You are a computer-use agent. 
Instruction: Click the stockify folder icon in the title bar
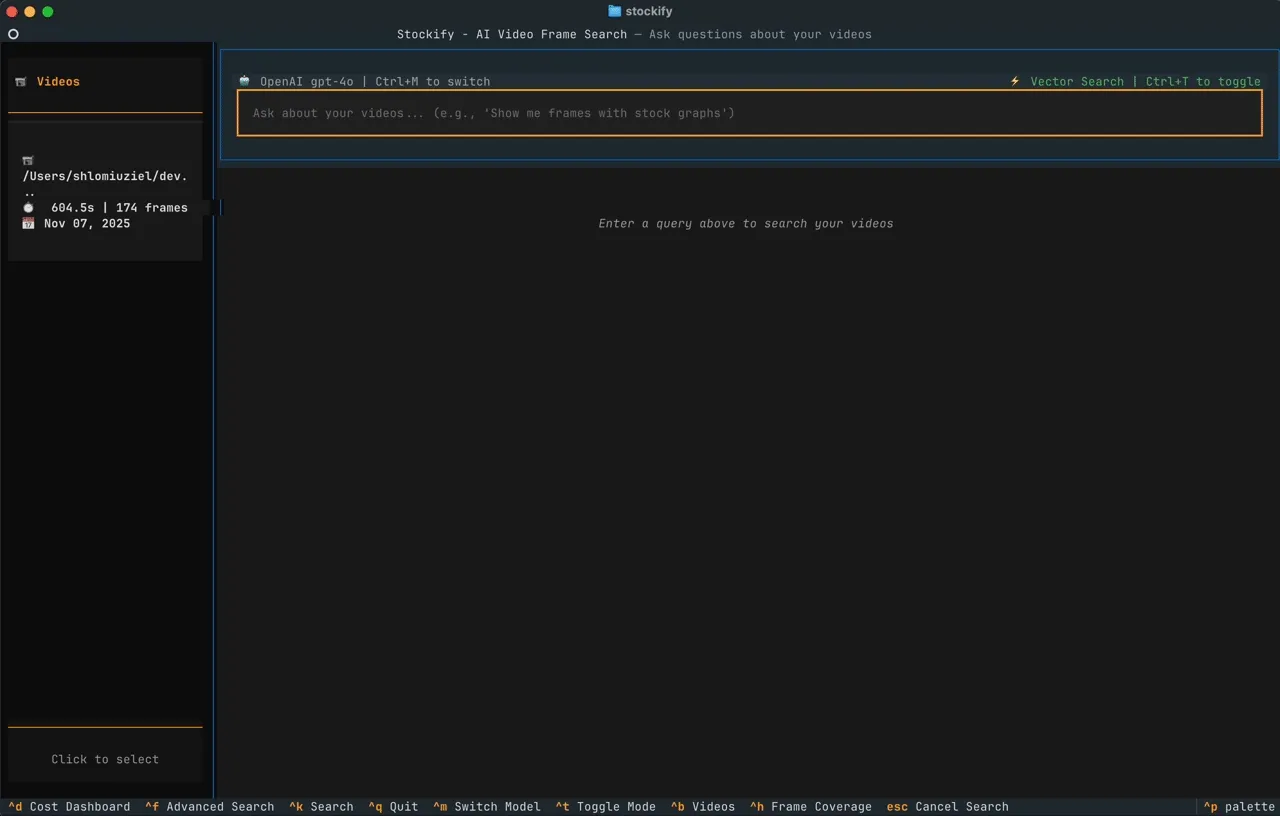pos(614,11)
